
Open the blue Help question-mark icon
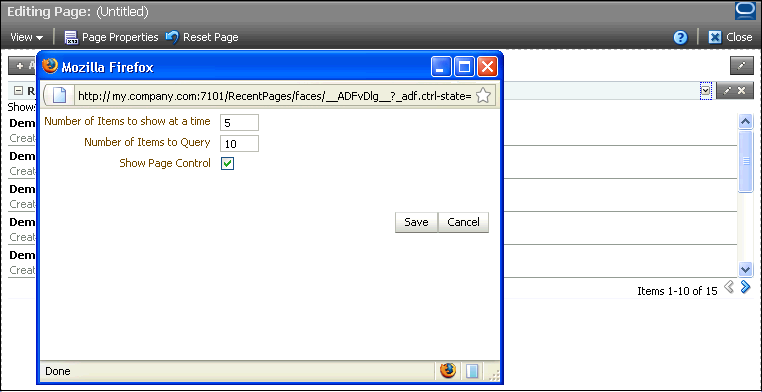tap(680, 37)
